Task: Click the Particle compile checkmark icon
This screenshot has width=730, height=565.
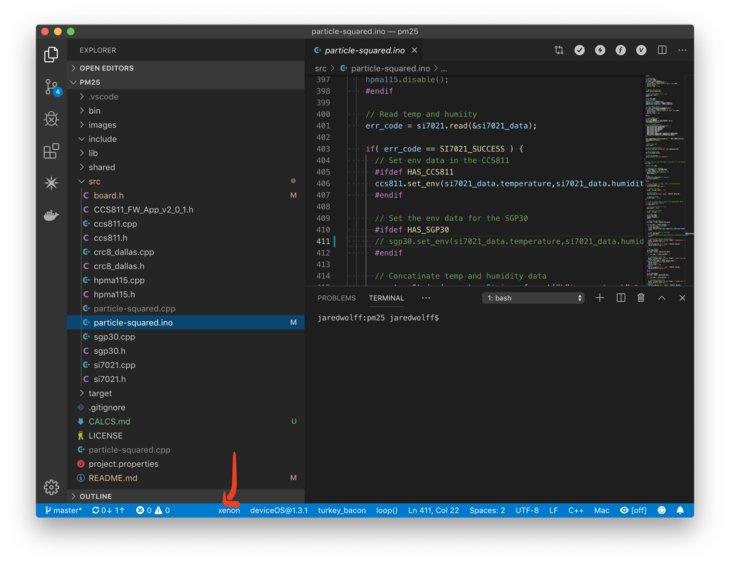Action: [x=579, y=50]
